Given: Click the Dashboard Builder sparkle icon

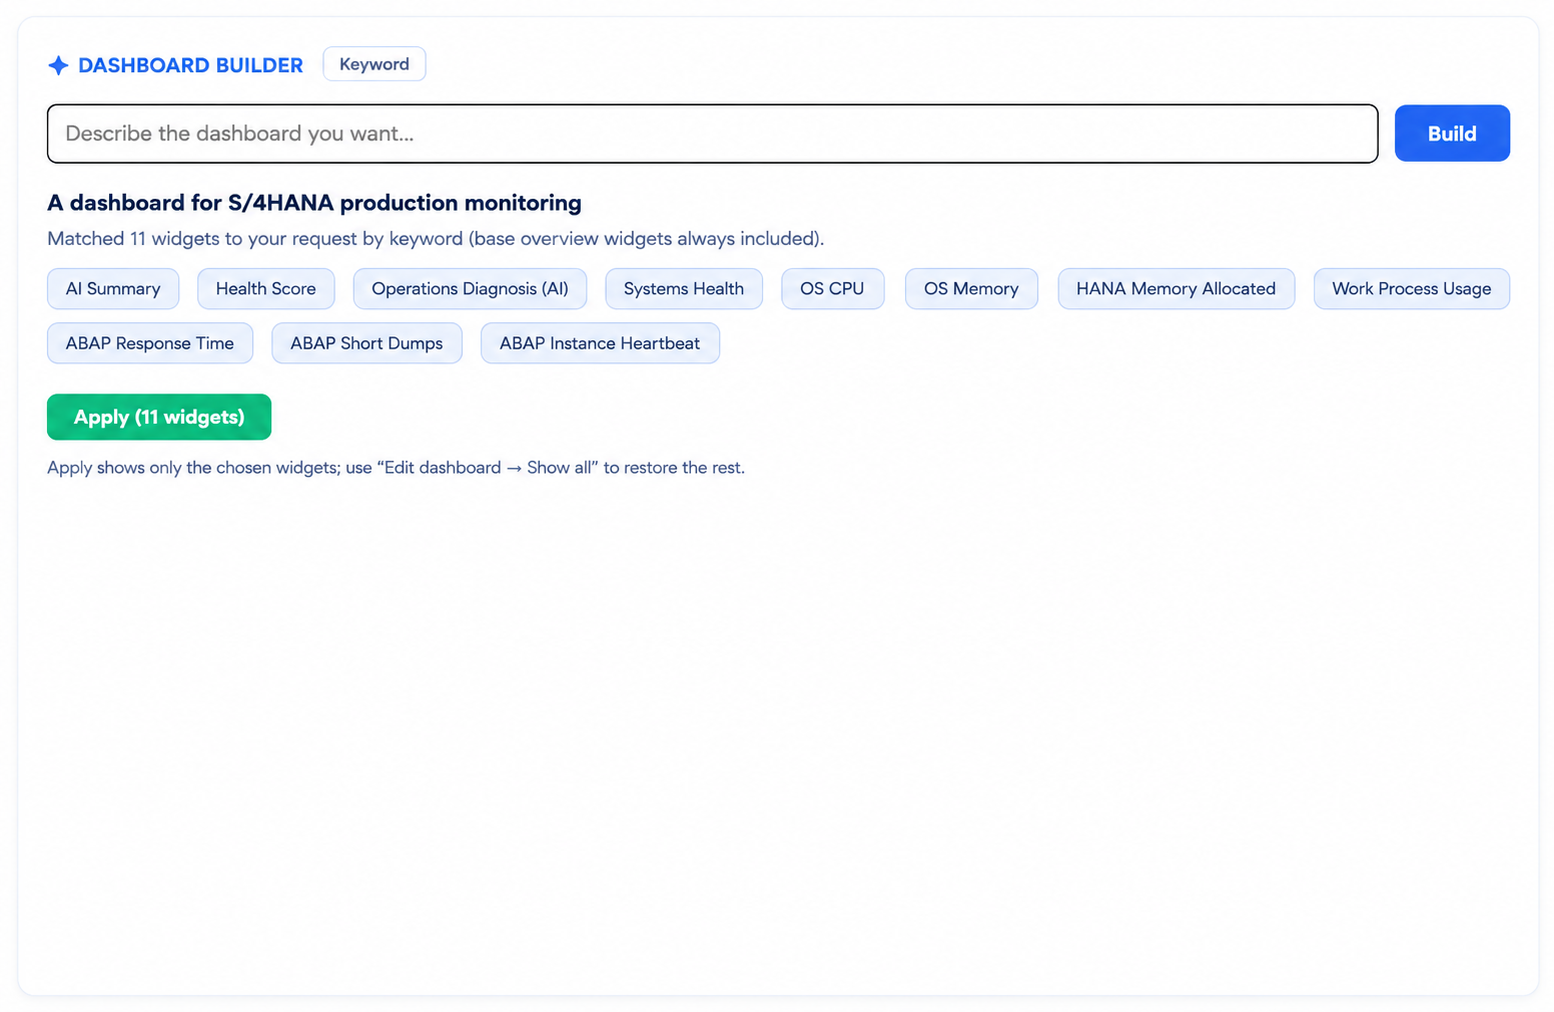Looking at the screenshot, I should pyautogui.click(x=58, y=65).
